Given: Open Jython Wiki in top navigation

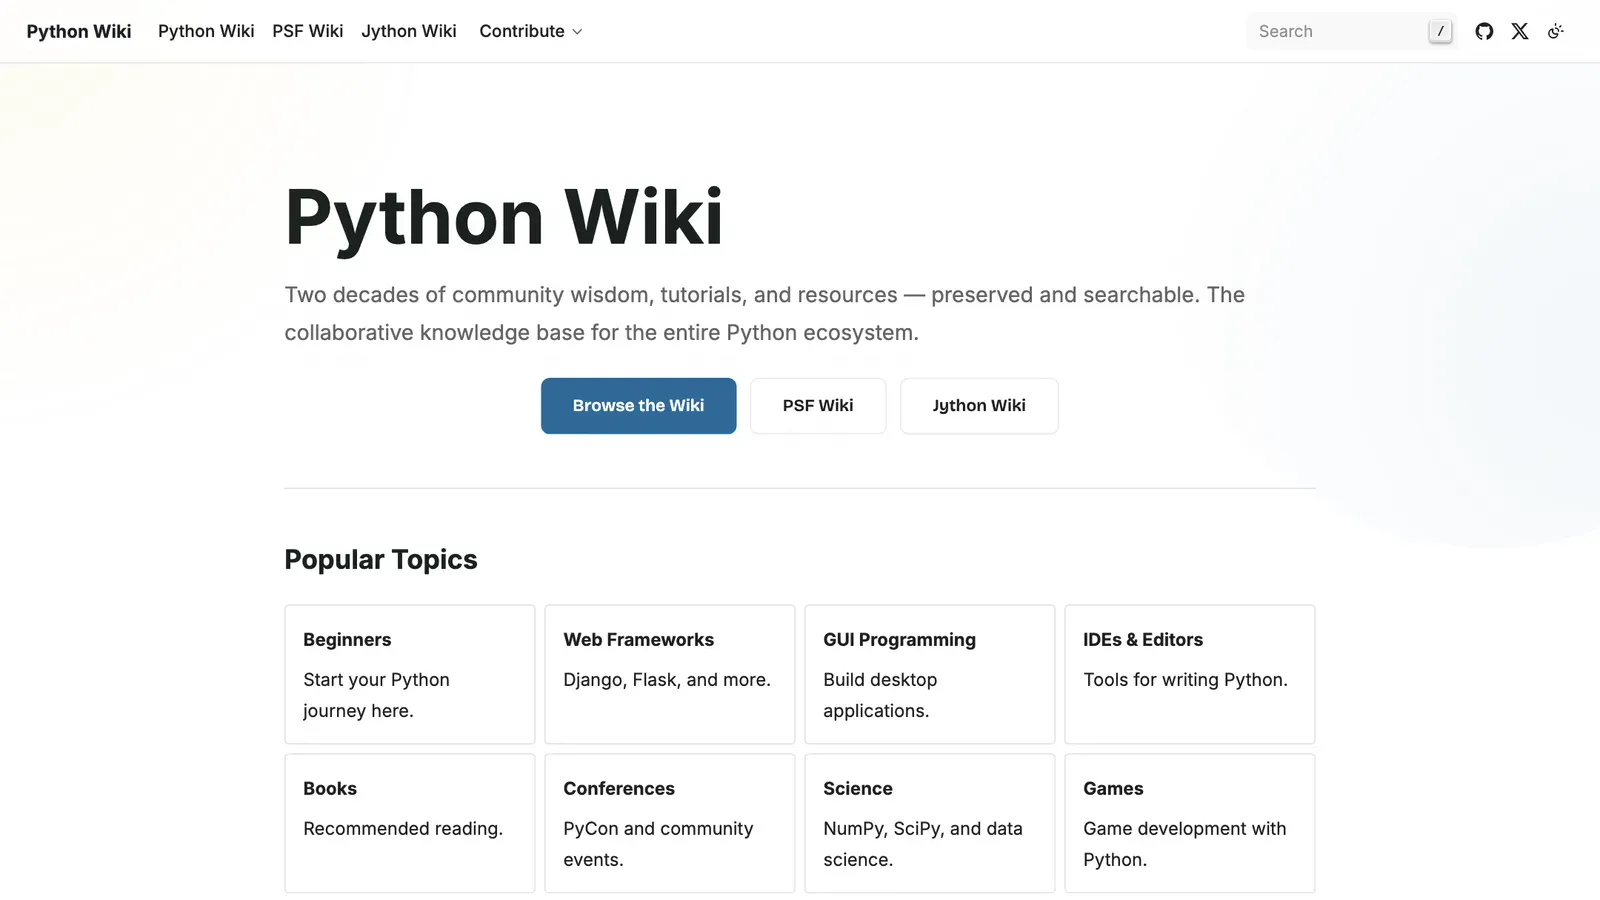Looking at the screenshot, I should (x=409, y=31).
